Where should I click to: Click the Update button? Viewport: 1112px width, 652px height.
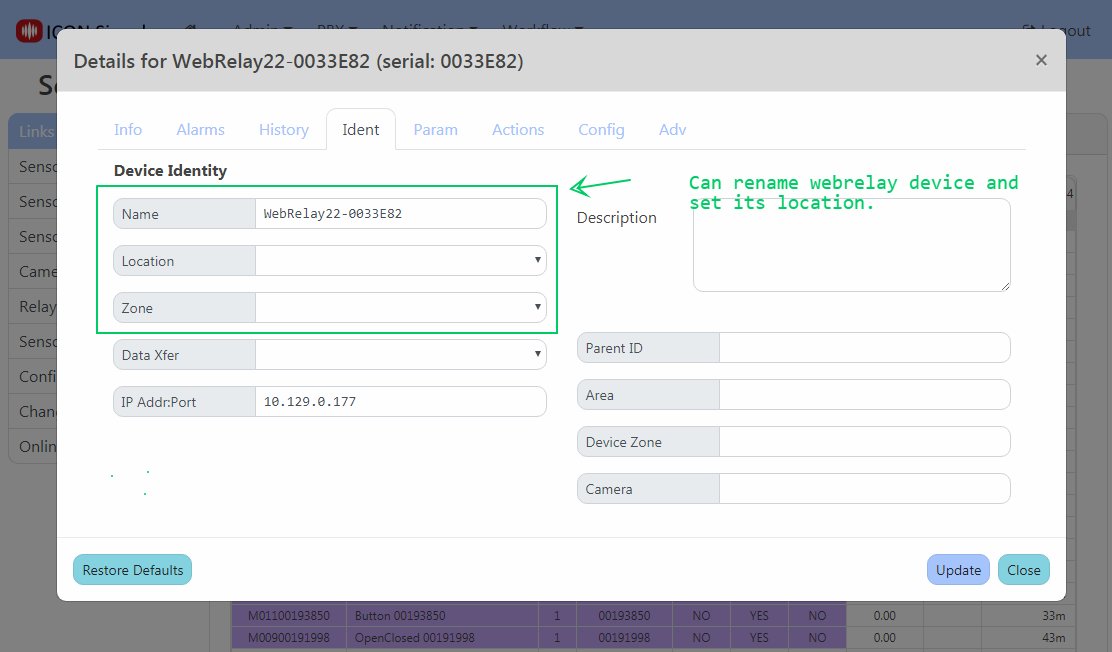pyautogui.click(x=958, y=570)
